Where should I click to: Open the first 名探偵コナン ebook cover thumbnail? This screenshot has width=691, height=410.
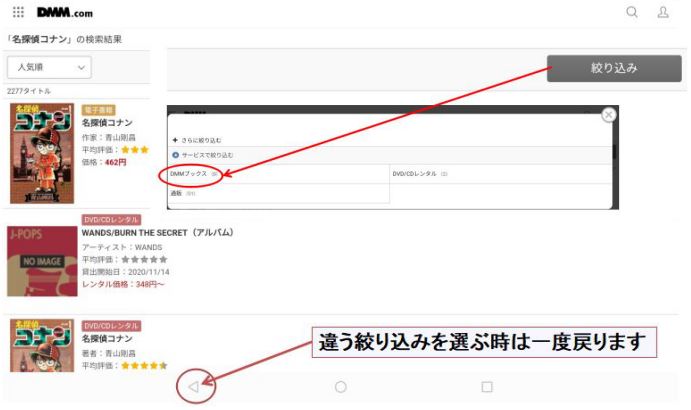[x=42, y=153]
